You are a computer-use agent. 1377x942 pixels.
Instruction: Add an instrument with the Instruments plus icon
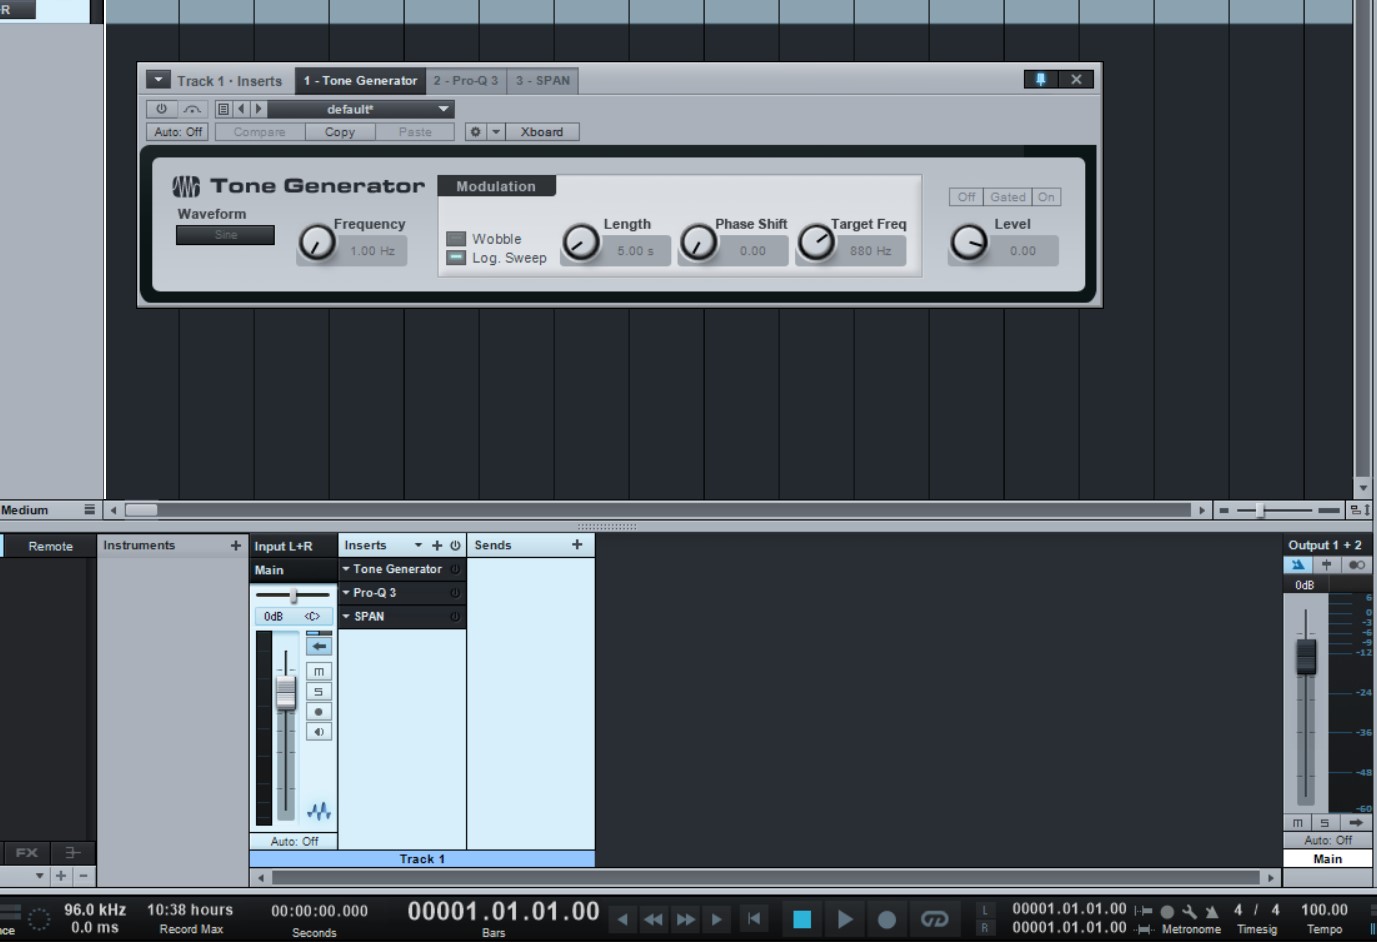click(x=235, y=545)
